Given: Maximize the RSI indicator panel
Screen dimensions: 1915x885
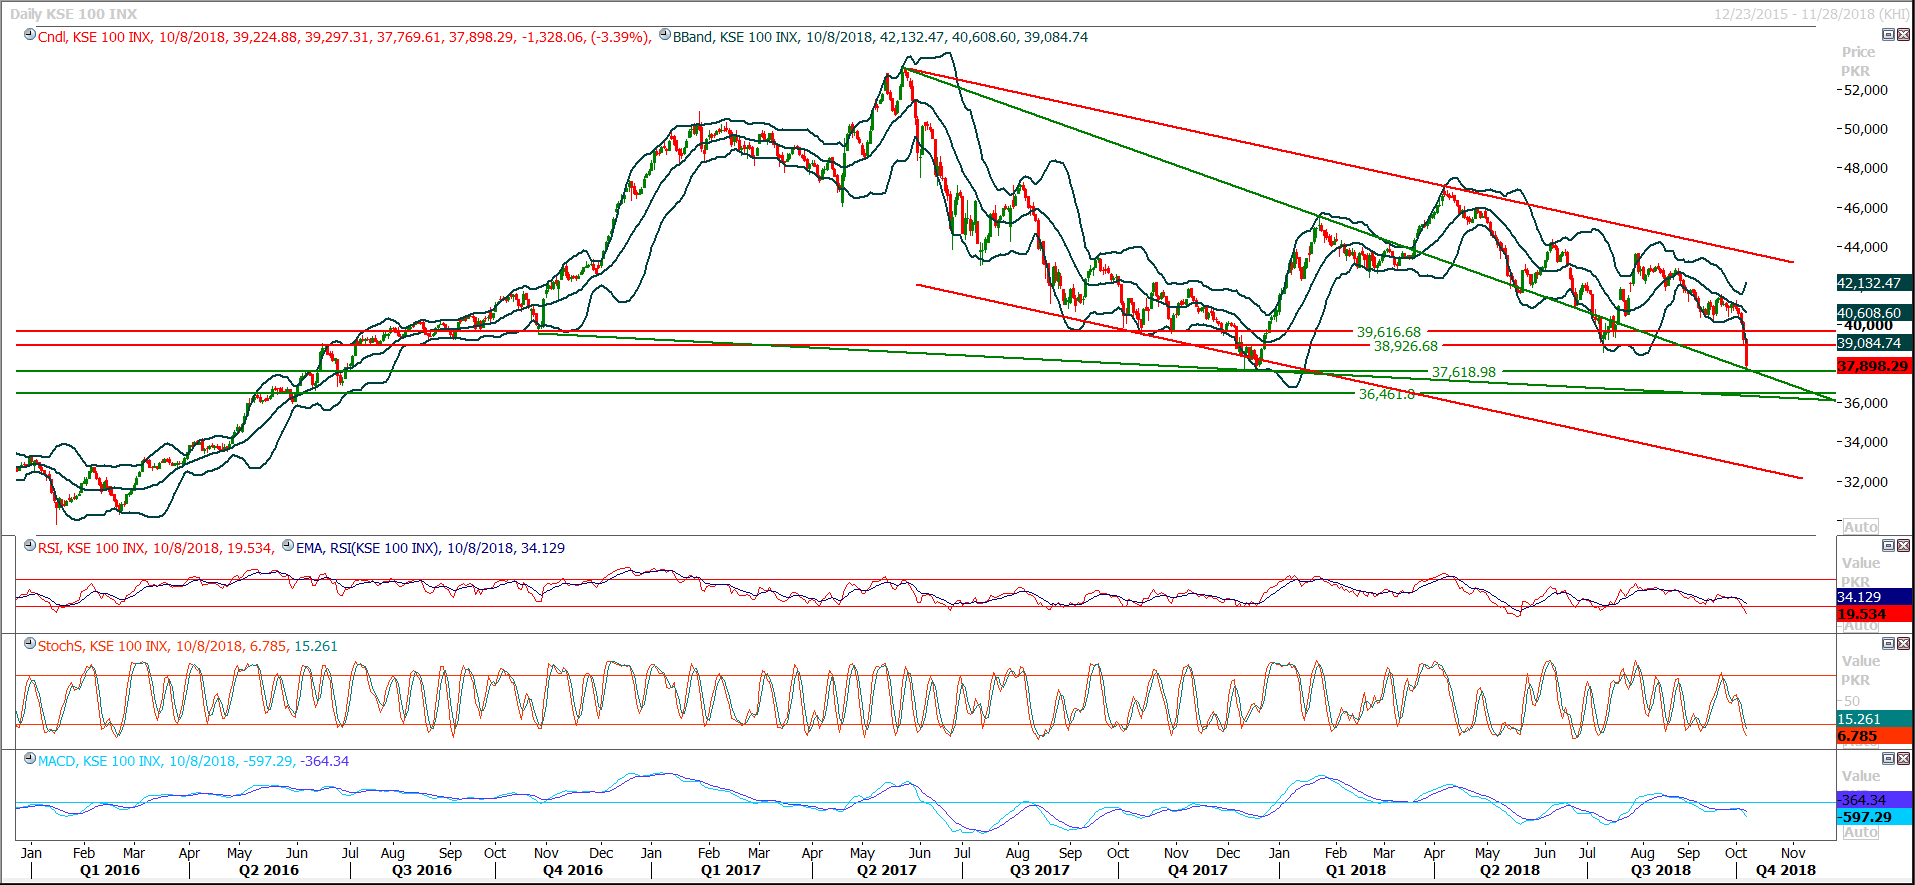Looking at the screenshot, I should pos(1888,545).
